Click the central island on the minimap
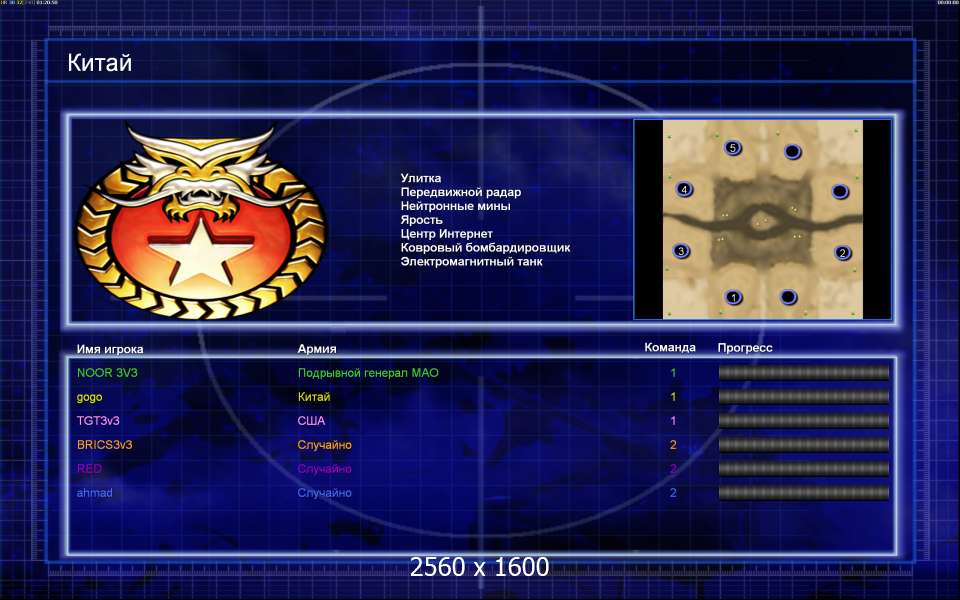Image resolution: width=960 pixels, height=600 pixels. 763,222
